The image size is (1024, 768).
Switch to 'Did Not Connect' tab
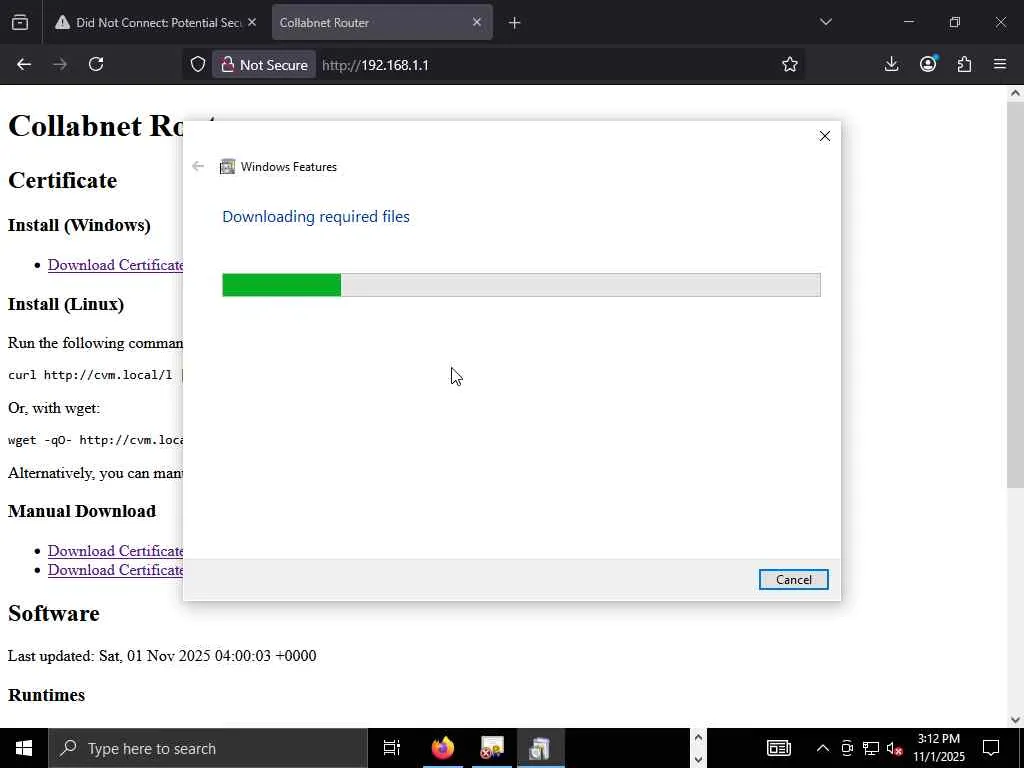(156, 22)
